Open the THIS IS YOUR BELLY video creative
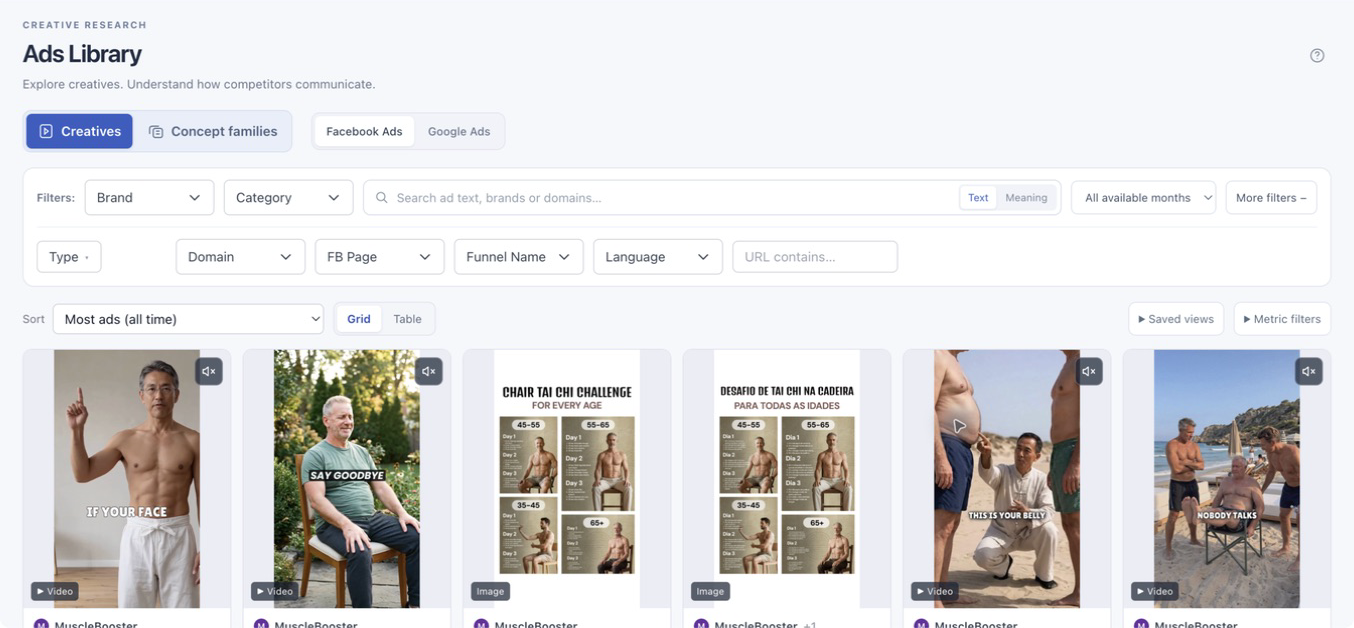This screenshot has height=628, width=1354. pos(1007,478)
